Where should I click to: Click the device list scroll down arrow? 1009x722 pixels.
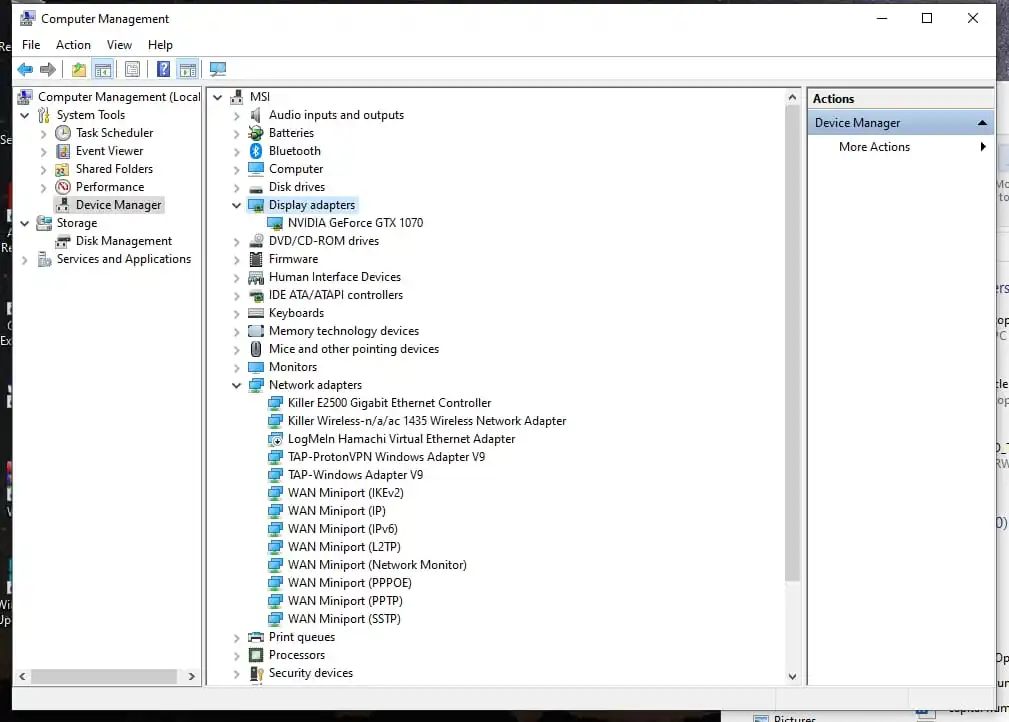792,676
